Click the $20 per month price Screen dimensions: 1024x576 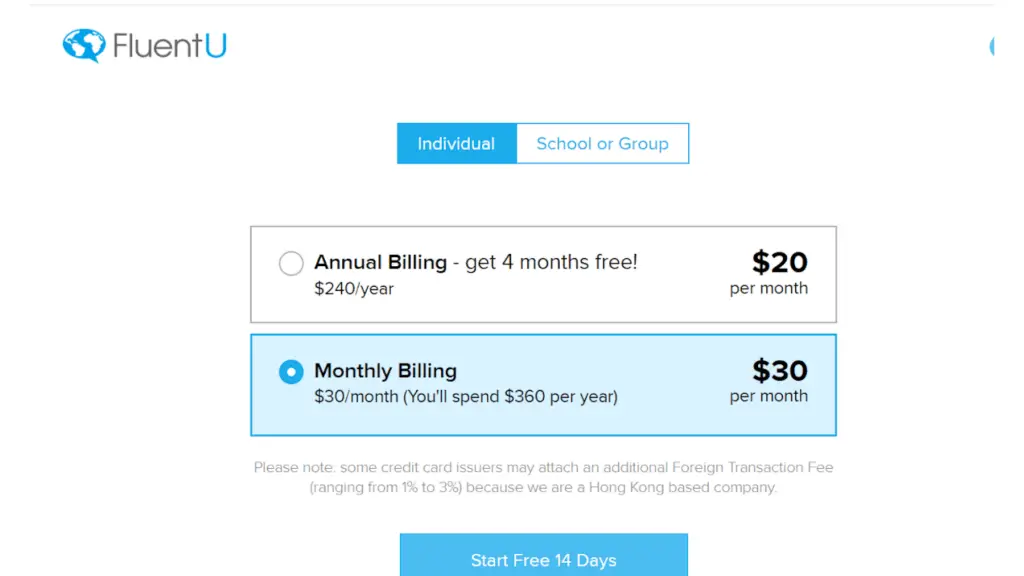click(769, 272)
